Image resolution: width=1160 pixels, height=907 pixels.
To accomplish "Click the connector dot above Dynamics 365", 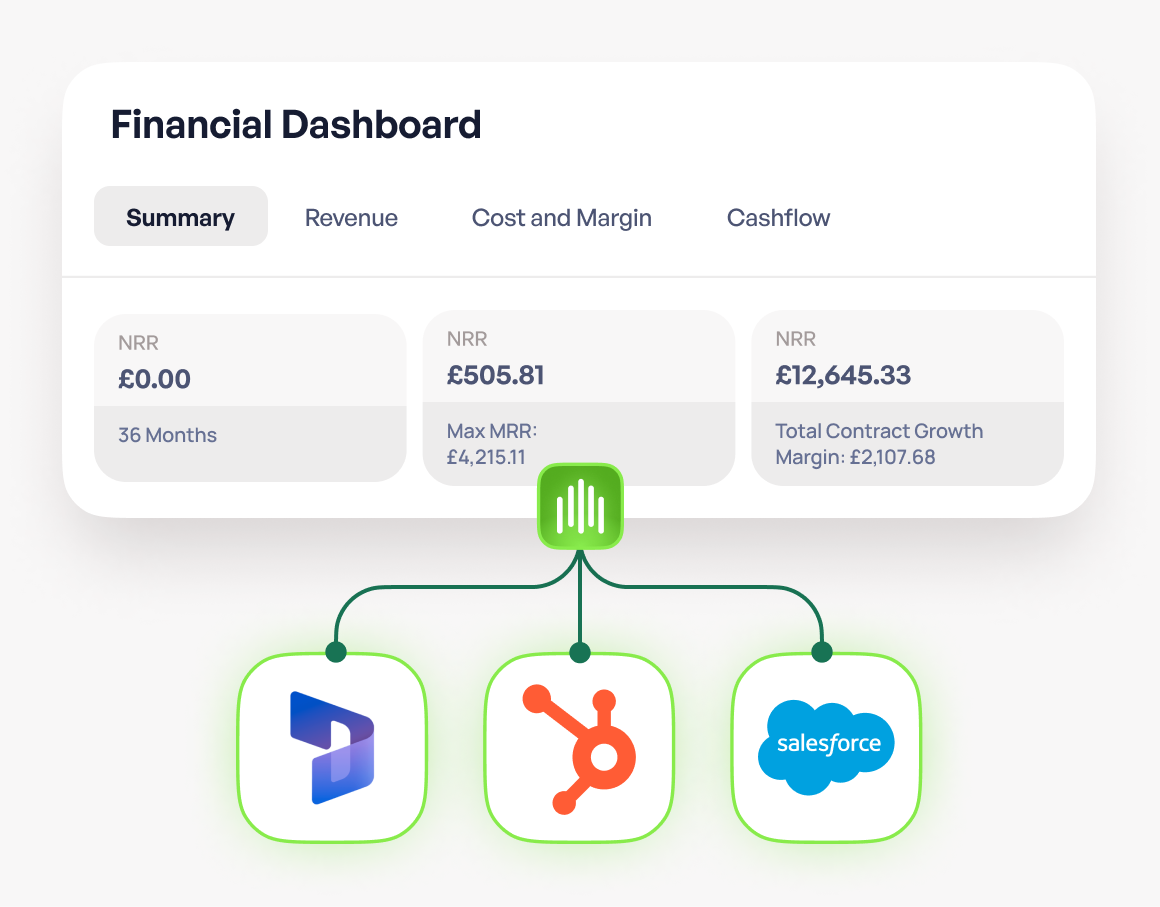I will [x=336, y=653].
